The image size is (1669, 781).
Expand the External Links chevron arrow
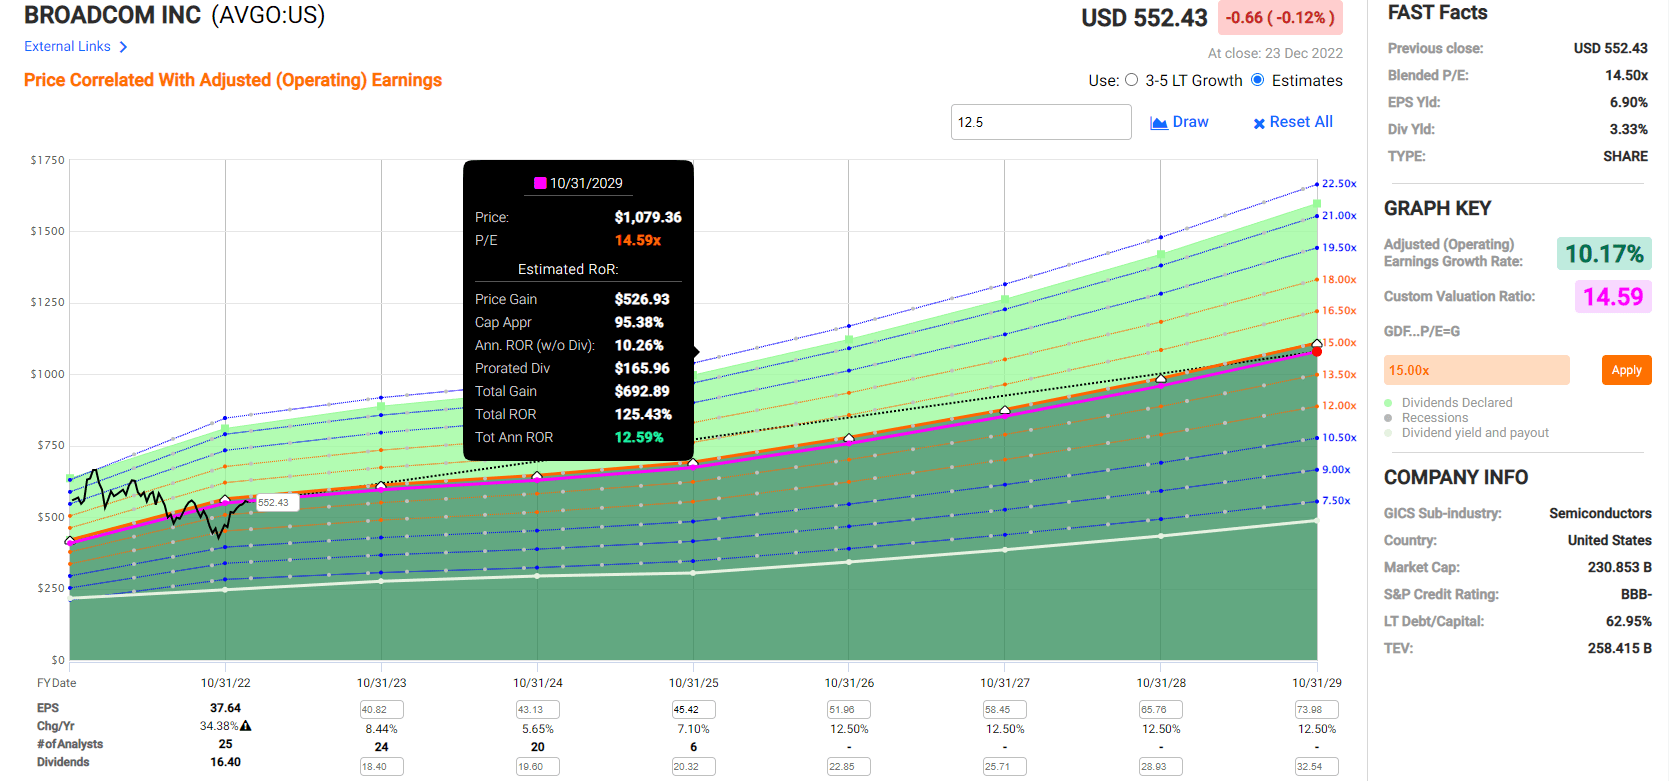(x=123, y=47)
